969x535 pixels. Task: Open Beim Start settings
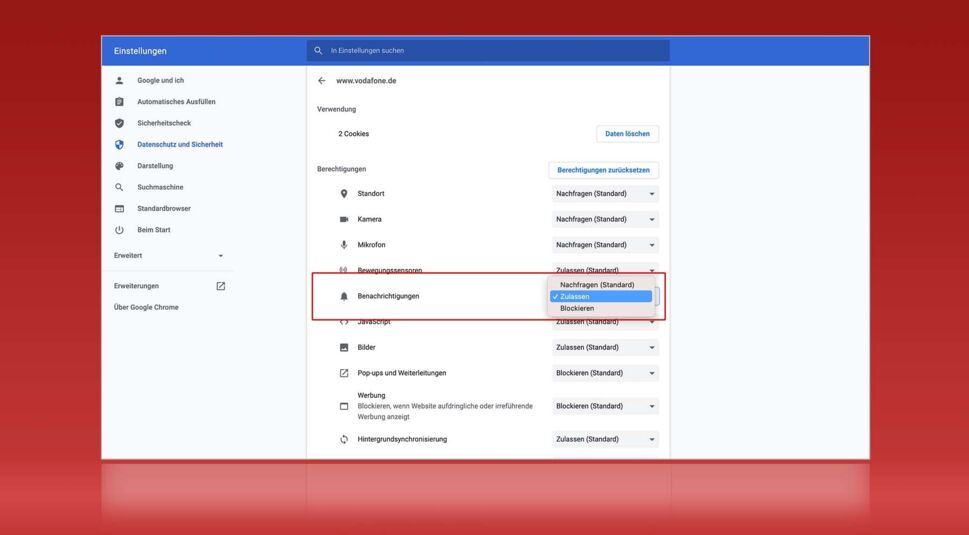coord(154,230)
